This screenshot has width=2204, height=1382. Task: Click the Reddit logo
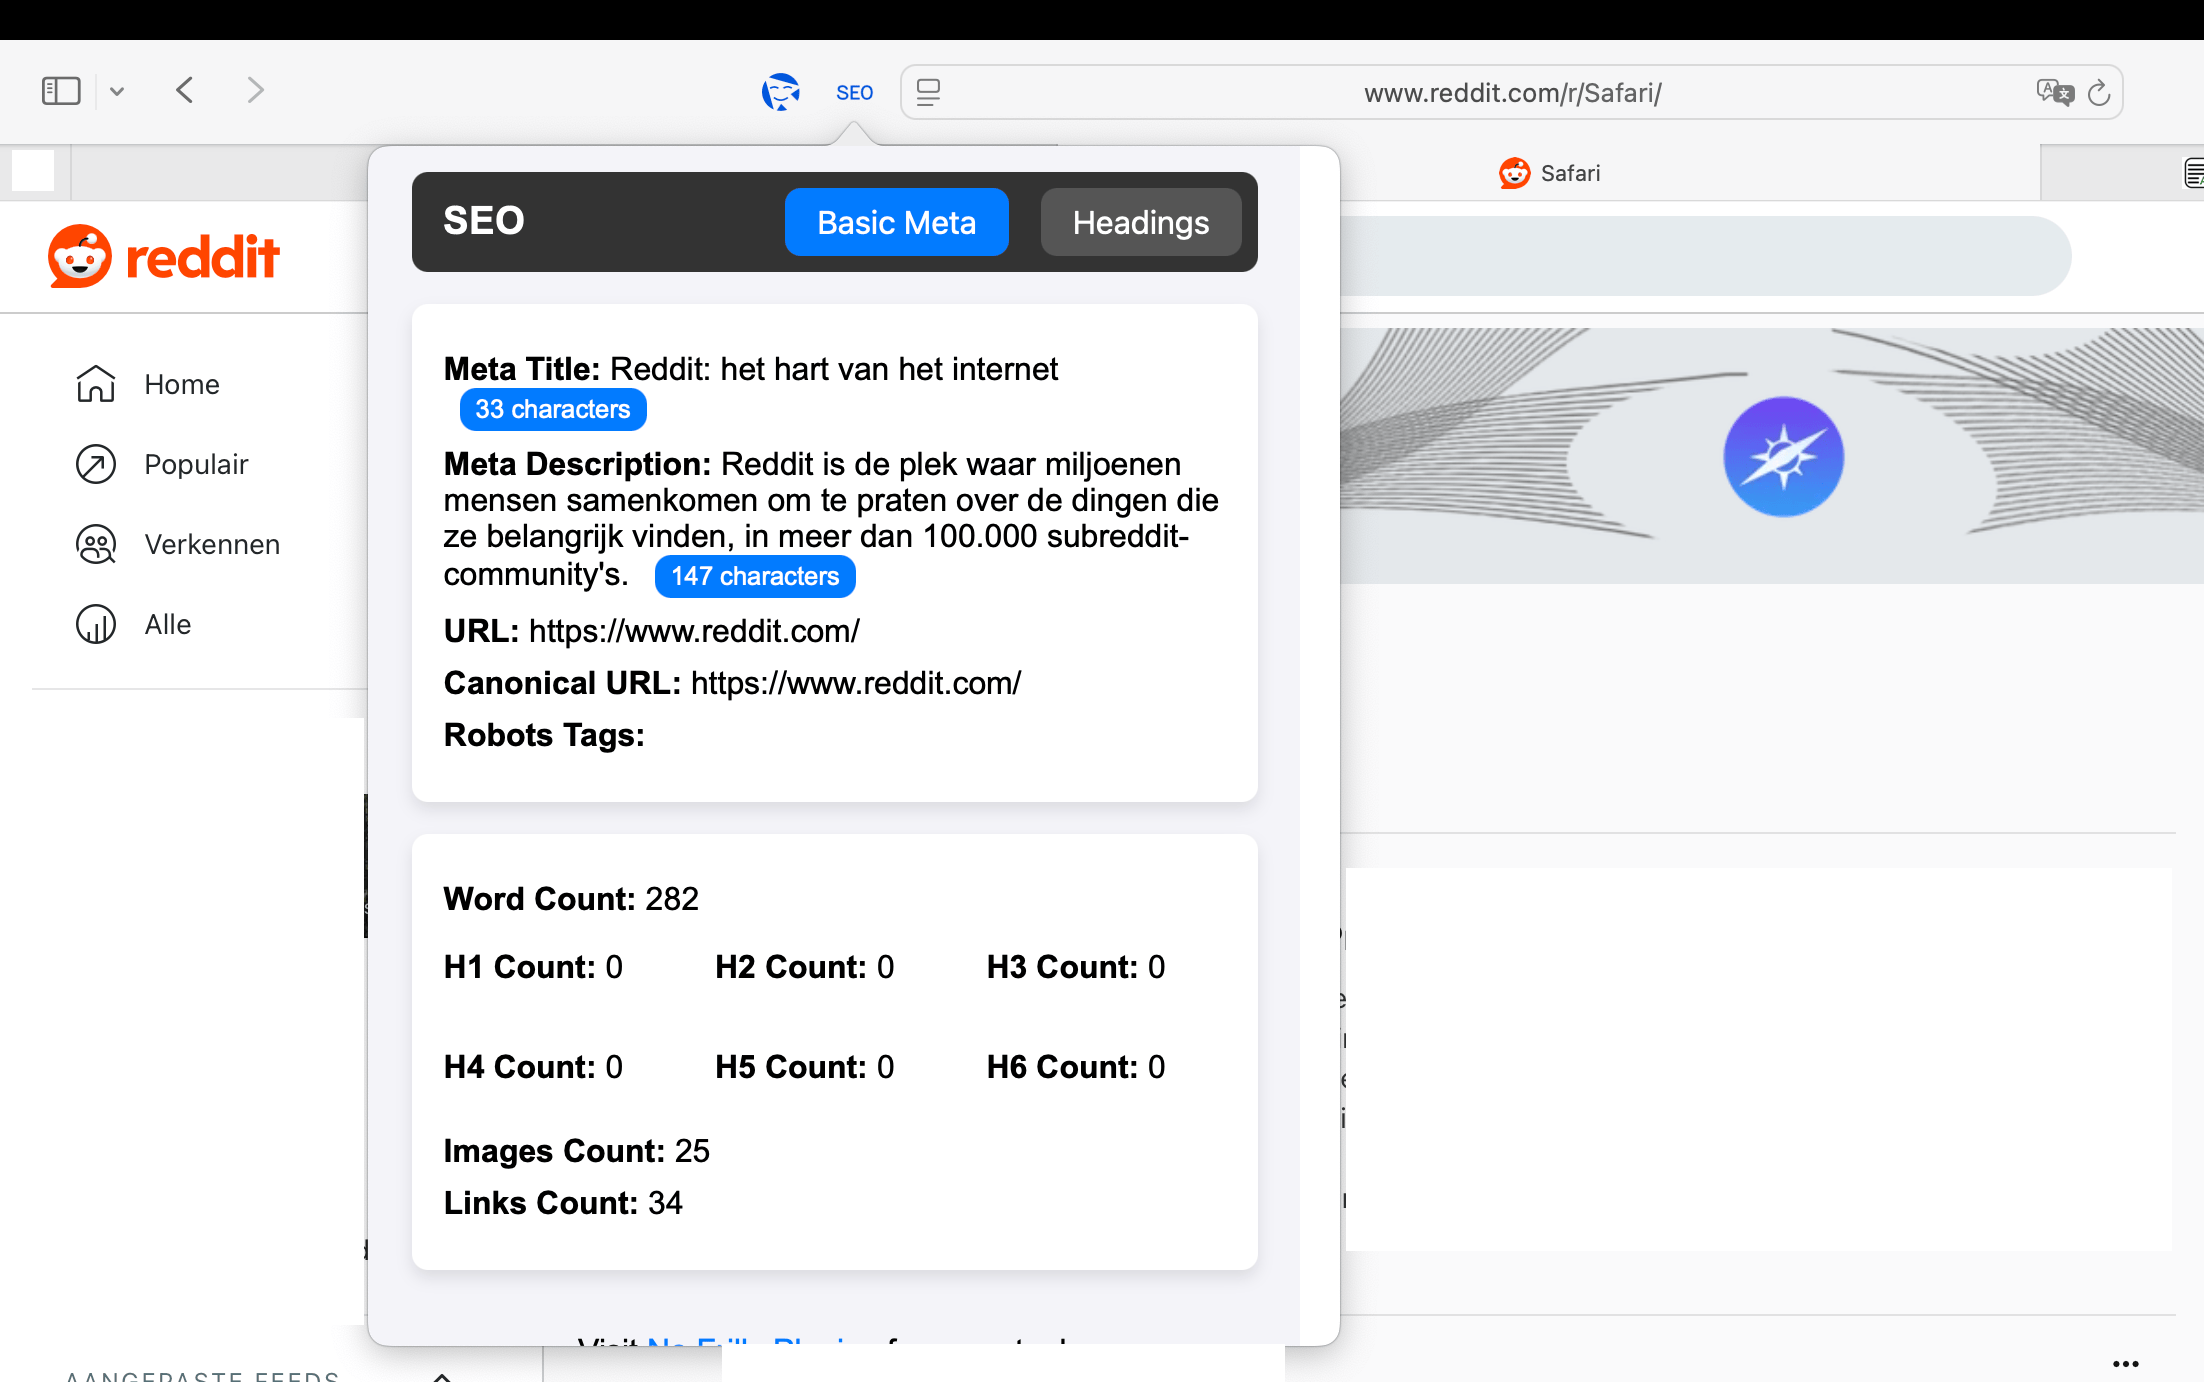(164, 257)
